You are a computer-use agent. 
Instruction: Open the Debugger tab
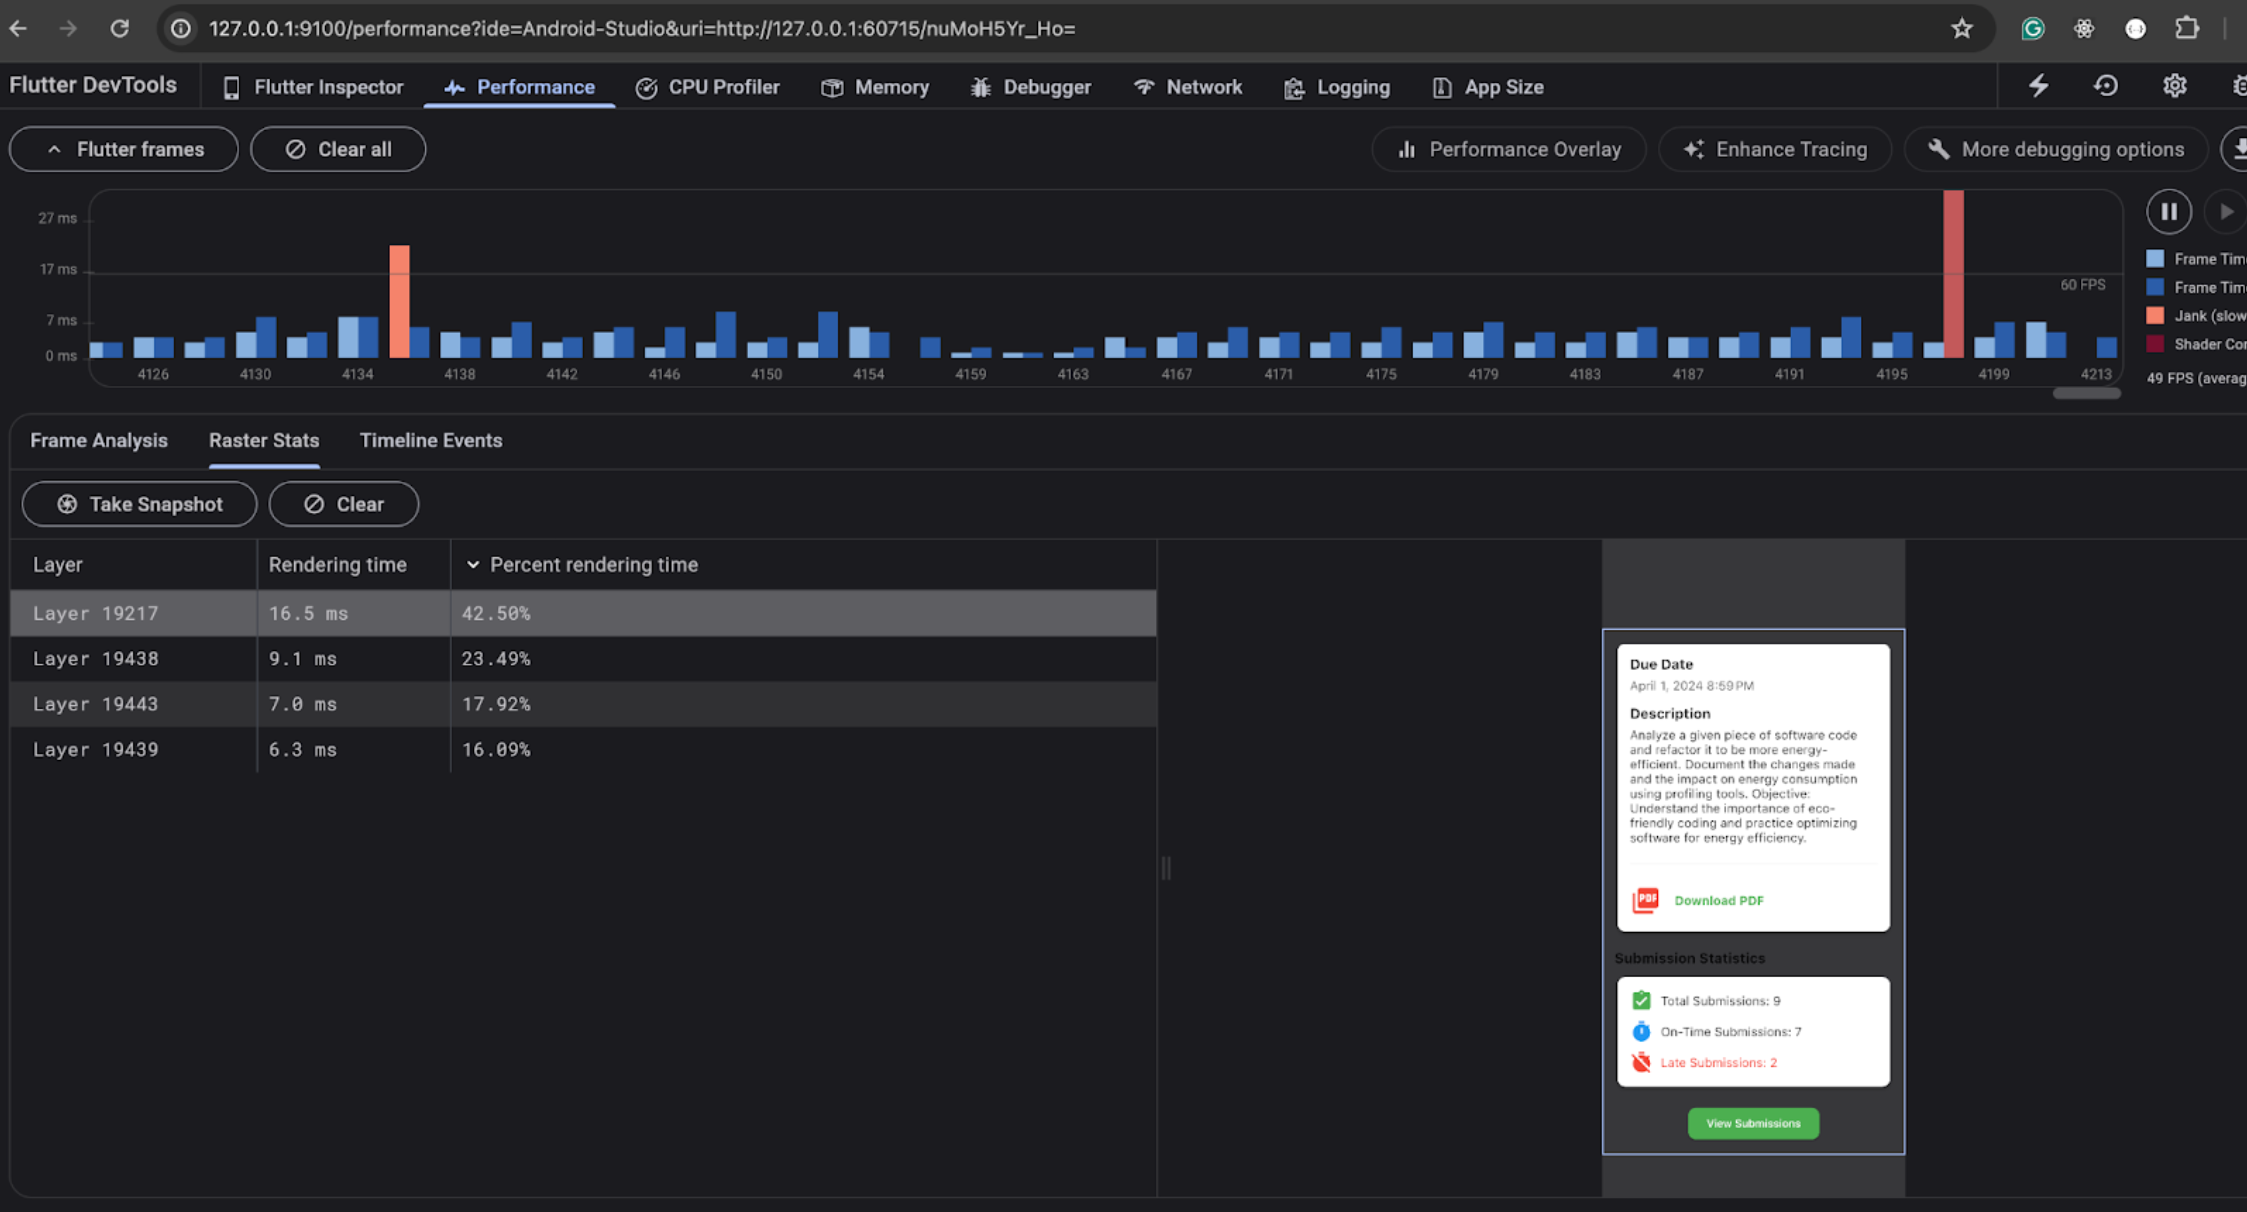point(1031,87)
